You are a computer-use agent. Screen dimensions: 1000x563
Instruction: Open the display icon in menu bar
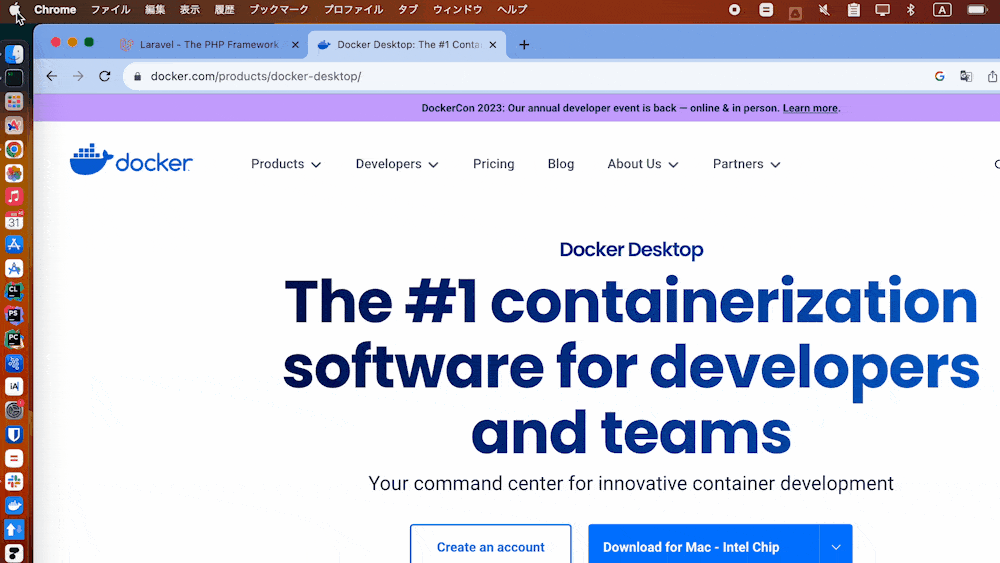coord(882,10)
